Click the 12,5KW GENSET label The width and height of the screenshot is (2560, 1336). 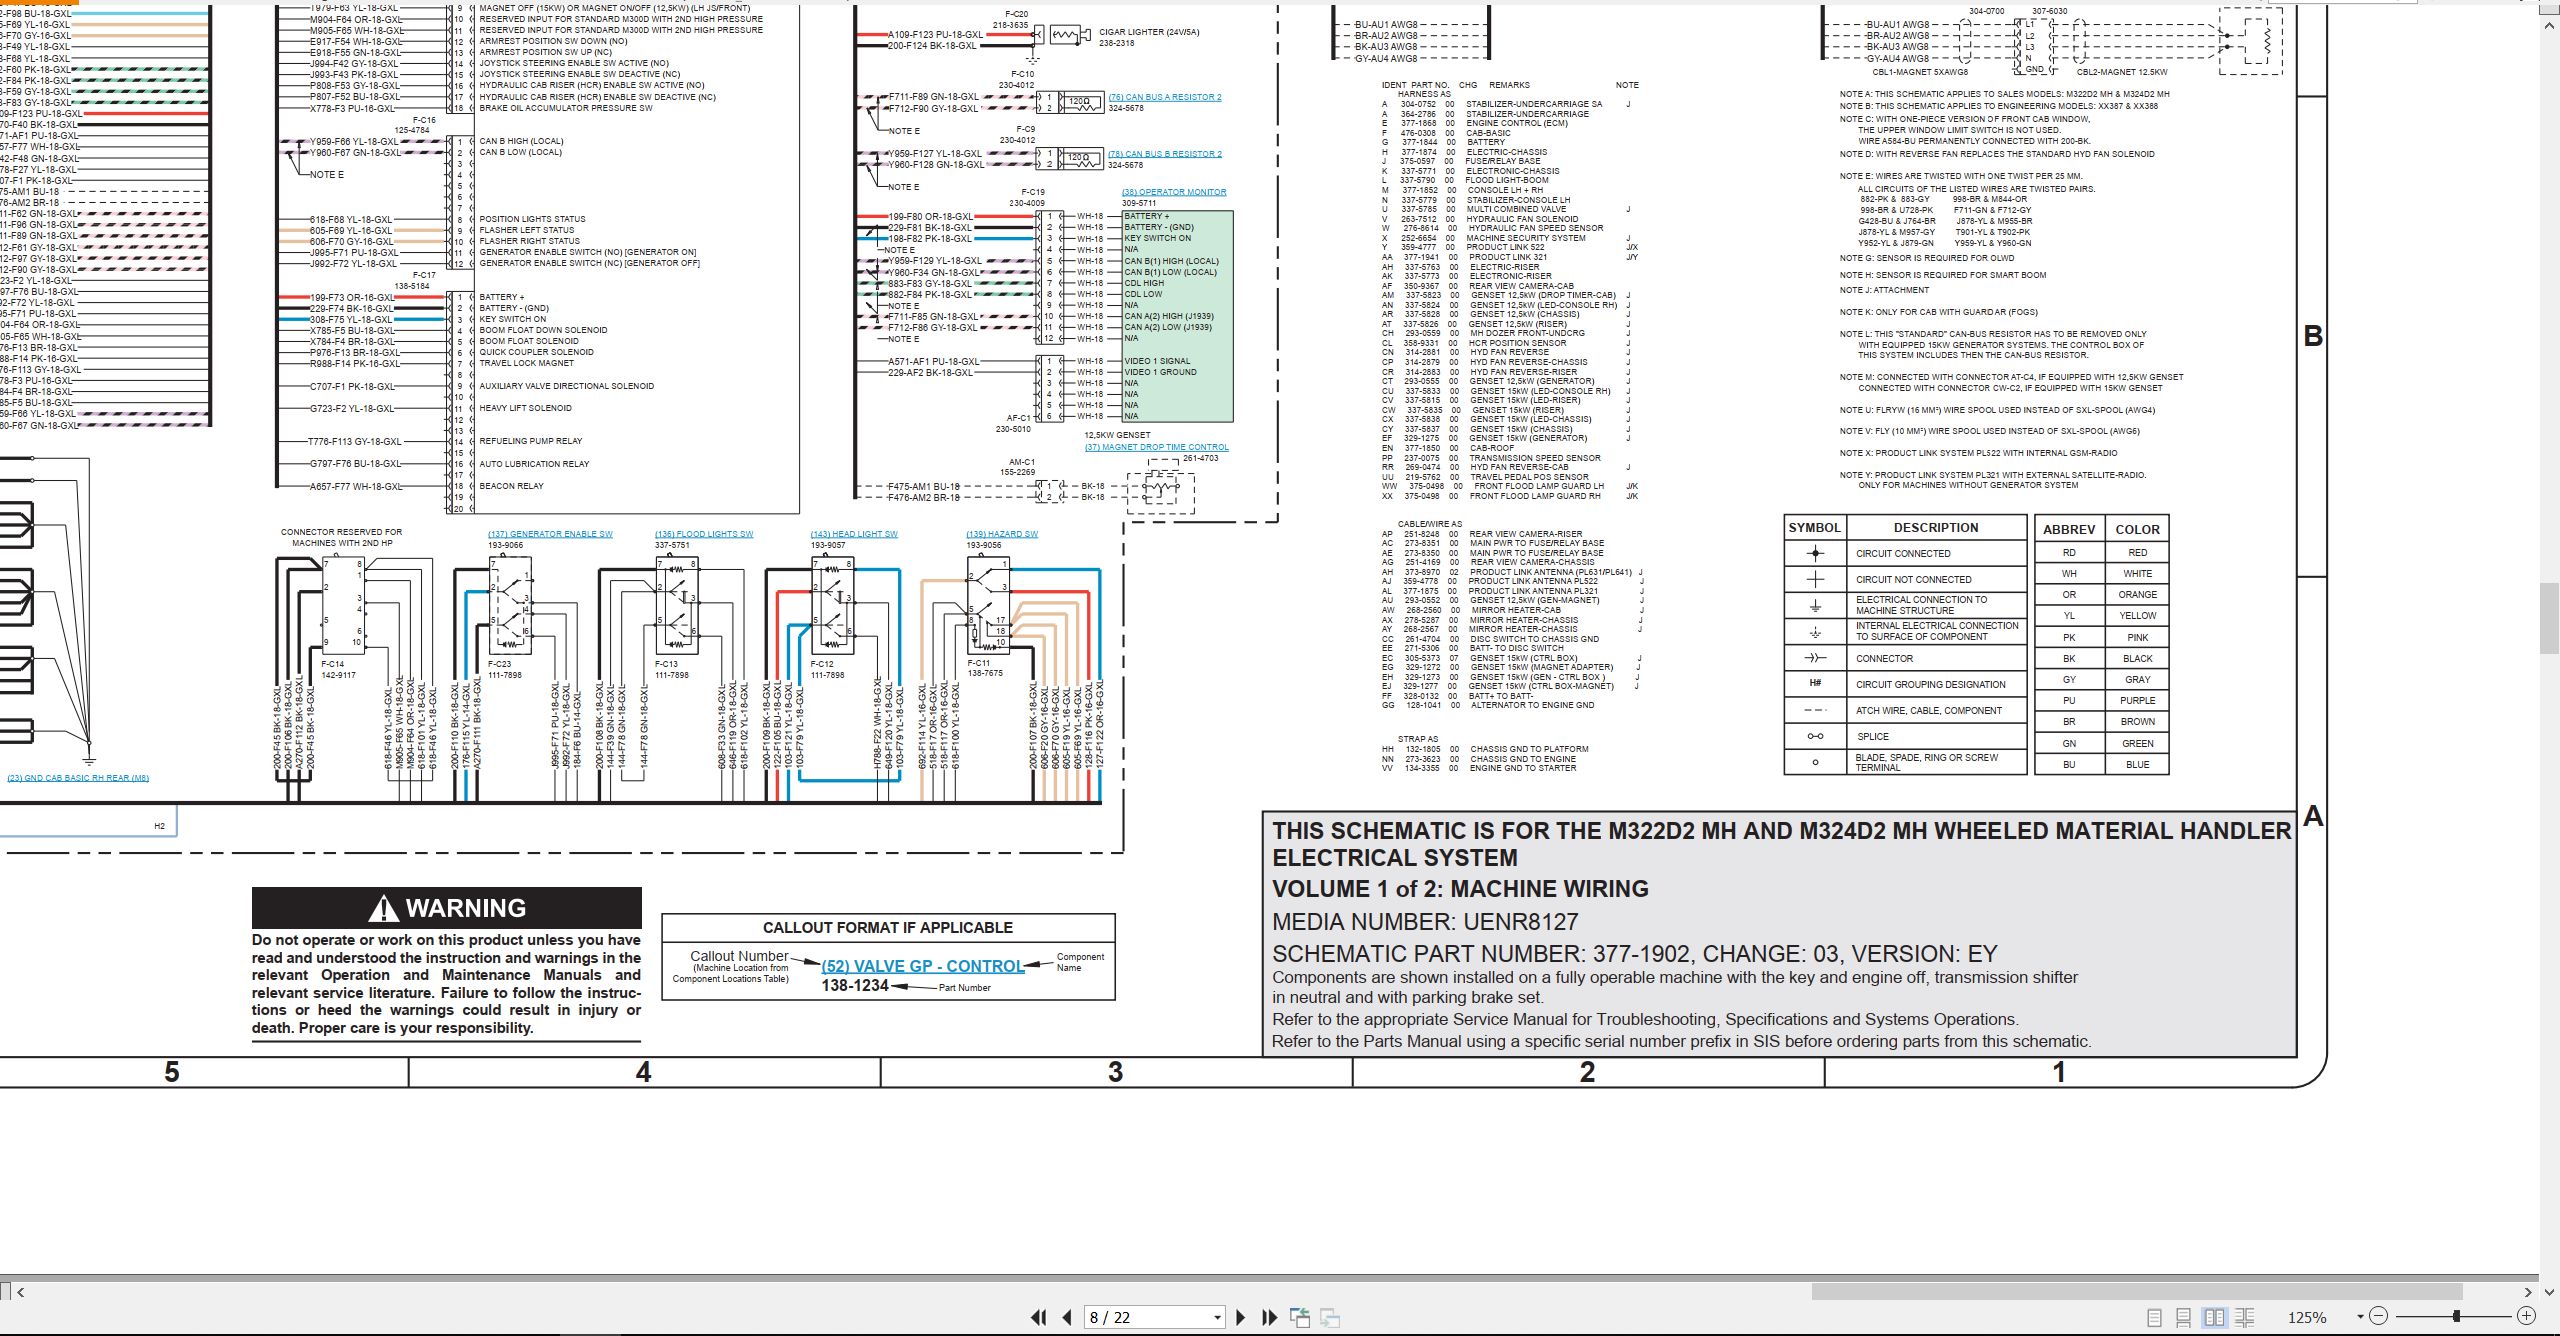coord(1117,435)
